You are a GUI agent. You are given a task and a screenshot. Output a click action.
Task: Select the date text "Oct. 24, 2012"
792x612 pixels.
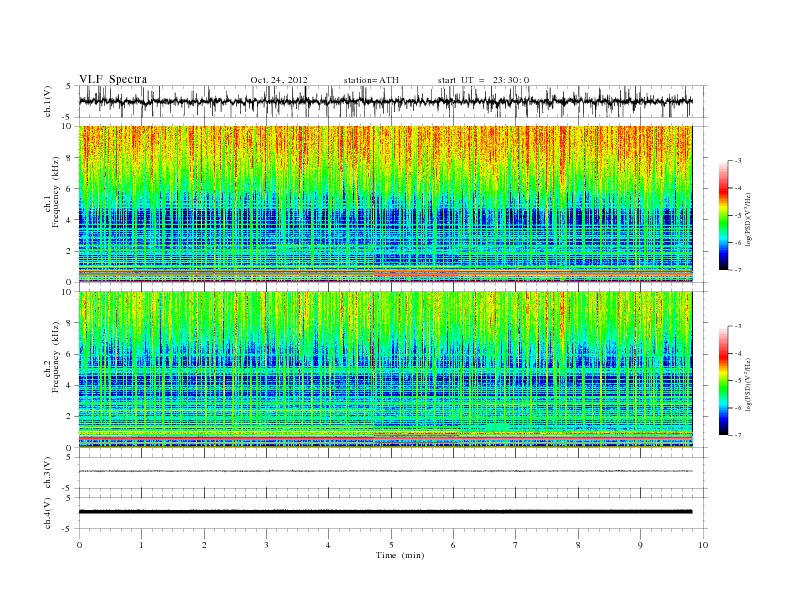(x=279, y=80)
